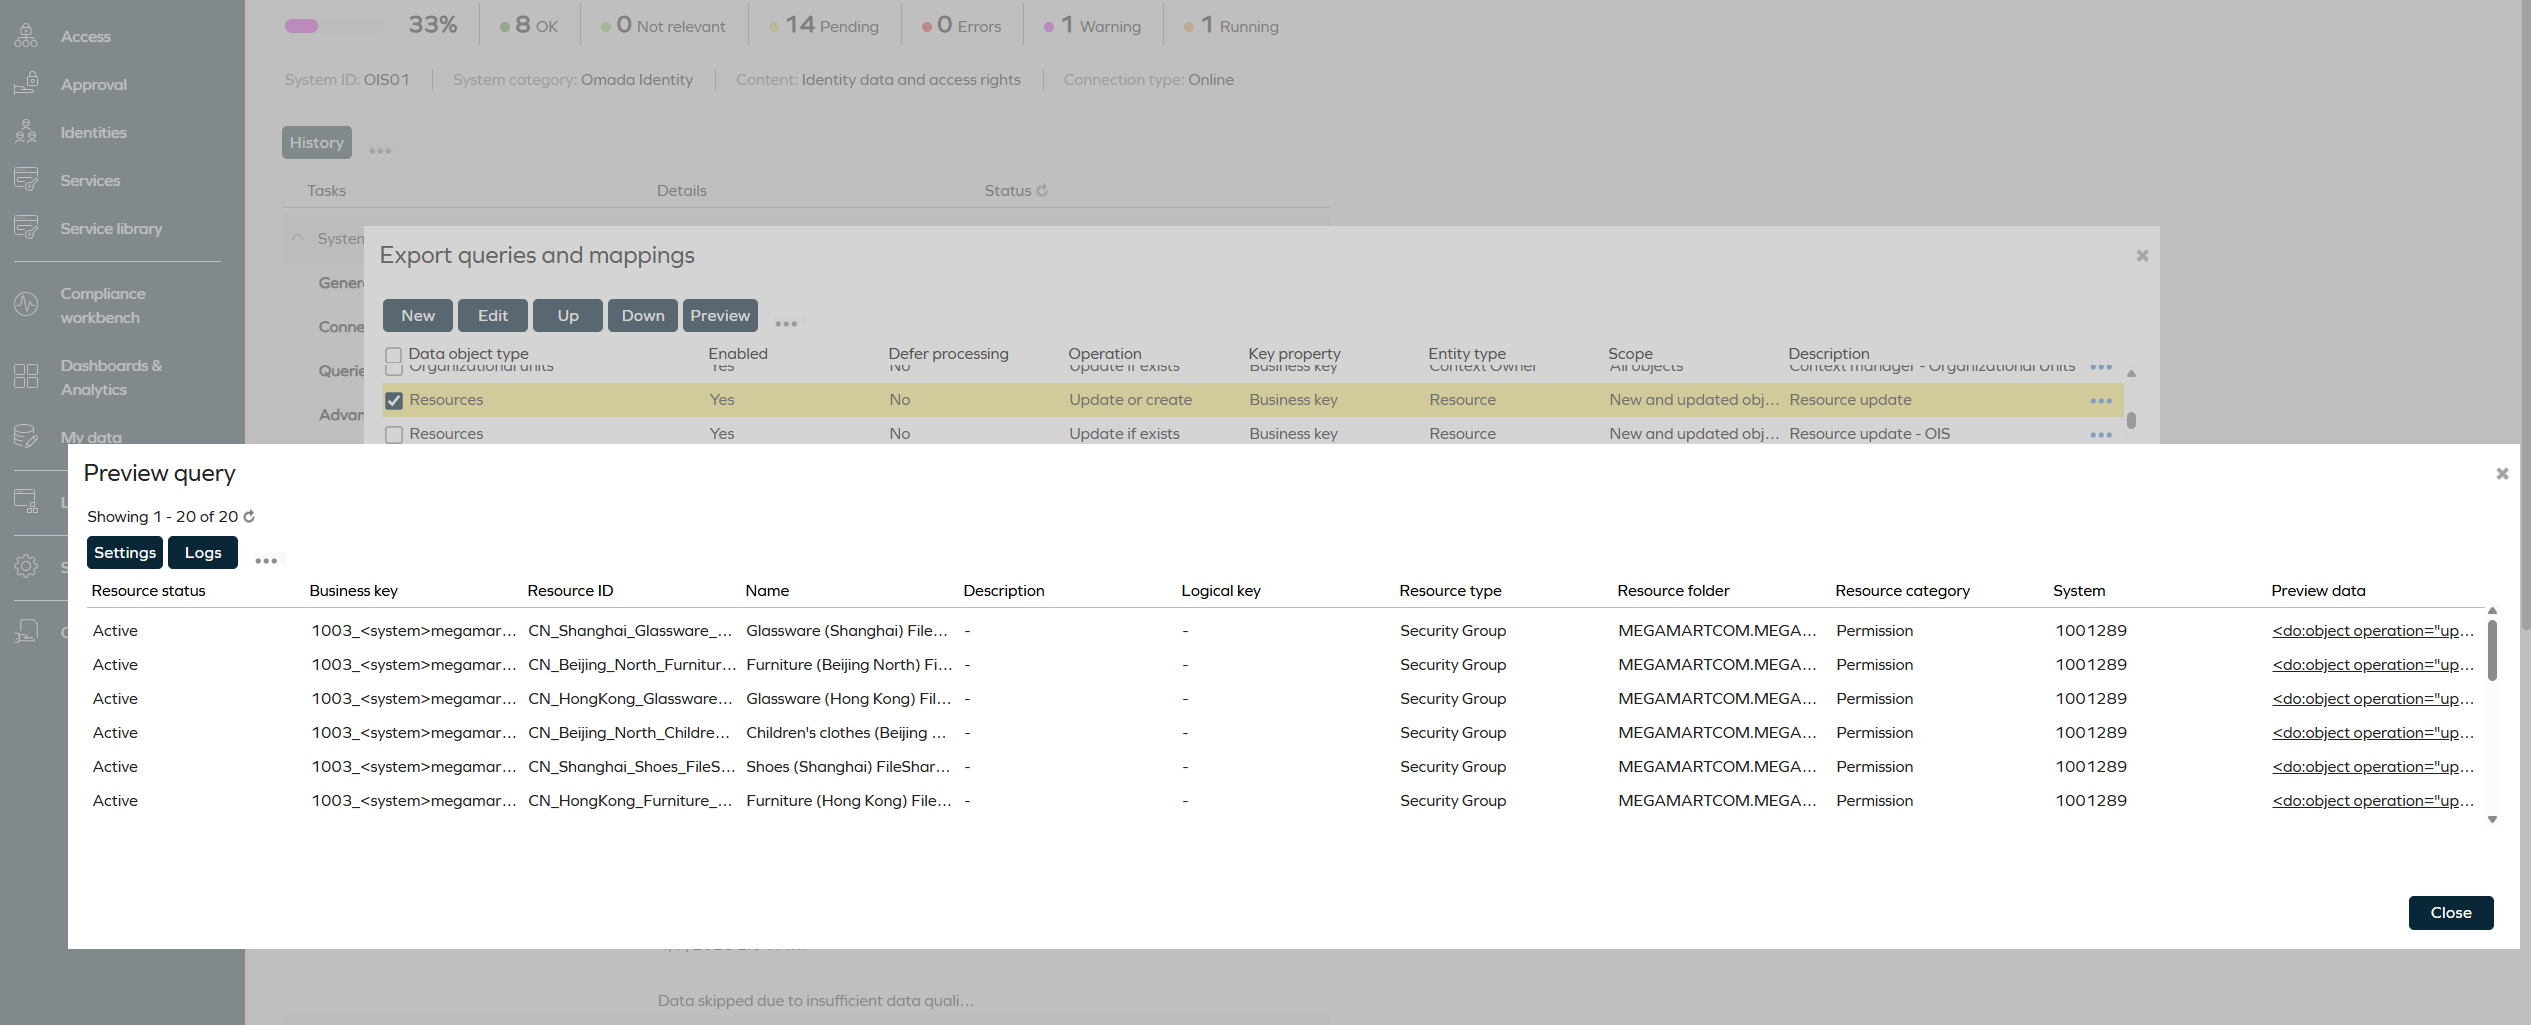This screenshot has height=1025, width=2531.
Task: Open more options next to History button
Action: tap(380, 150)
